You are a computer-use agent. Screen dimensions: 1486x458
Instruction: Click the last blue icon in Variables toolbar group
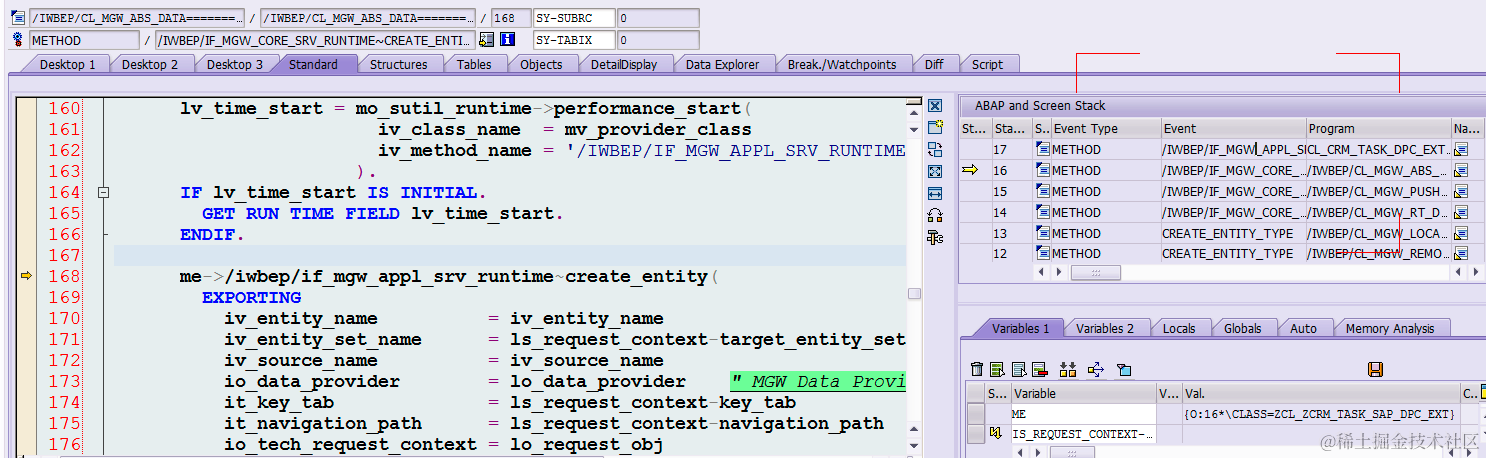click(x=1124, y=370)
